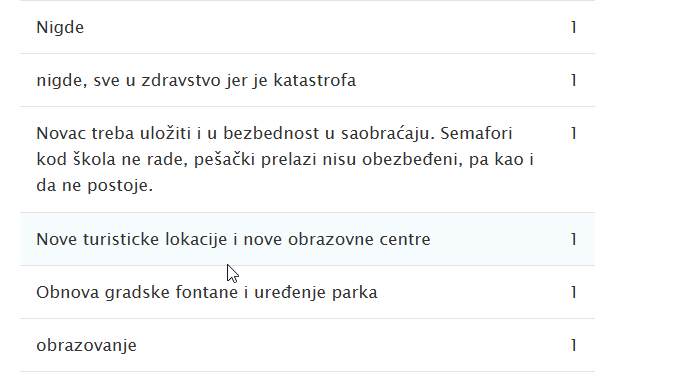Screen dimensions: 677x381
Task: Click the count next to "obrazovanje"
Action: tap(574, 346)
